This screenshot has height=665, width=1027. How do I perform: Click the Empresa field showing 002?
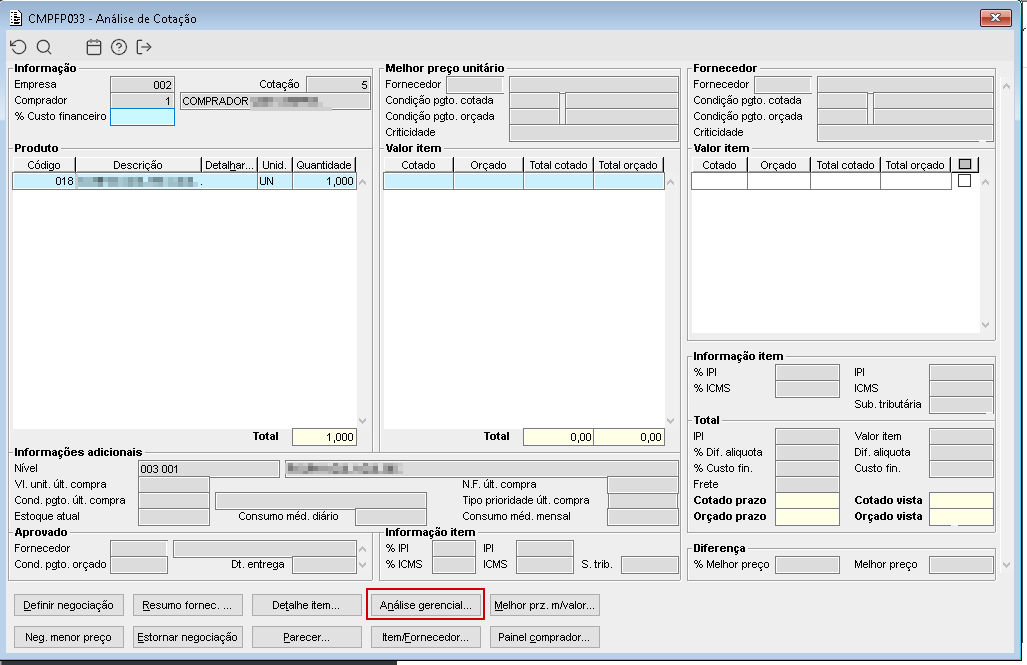(142, 85)
